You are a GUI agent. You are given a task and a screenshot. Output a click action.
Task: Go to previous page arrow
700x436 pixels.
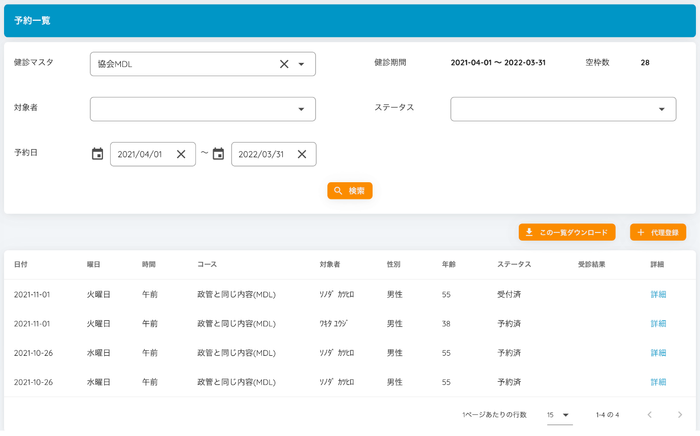click(648, 415)
